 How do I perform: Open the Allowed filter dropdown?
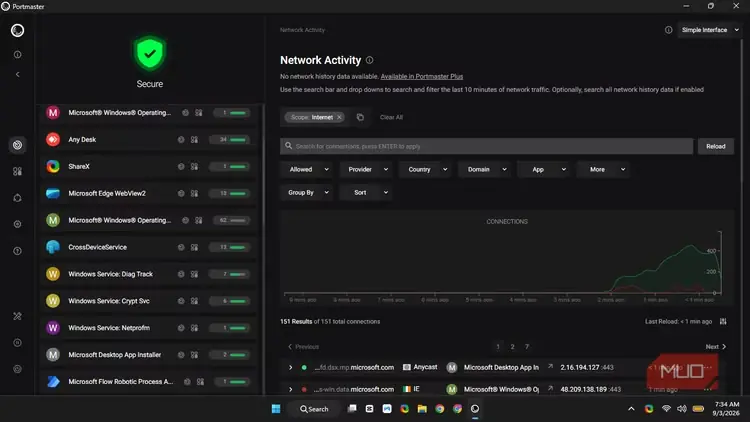(308, 169)
